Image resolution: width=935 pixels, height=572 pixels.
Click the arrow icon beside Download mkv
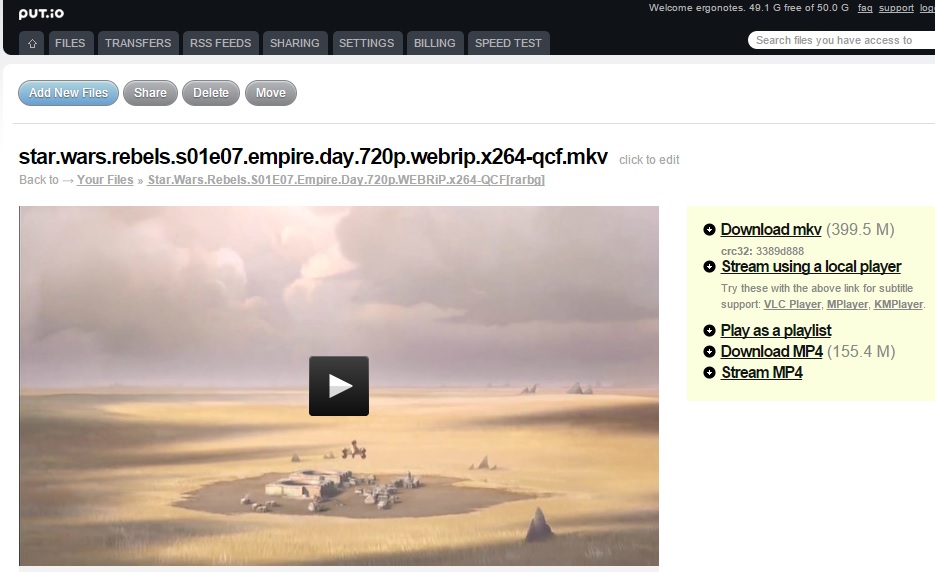point(709,230)
